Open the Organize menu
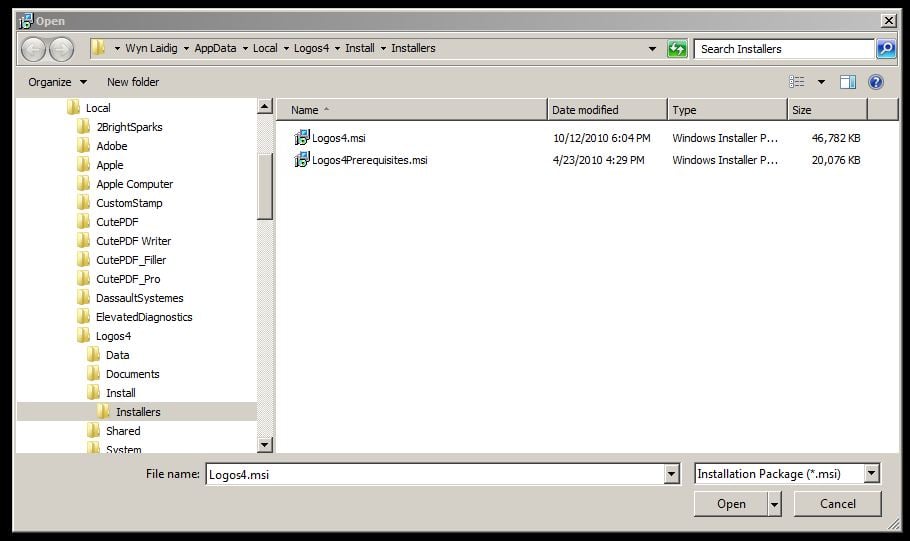The height and width of the screenshot is (541, 910). coord(57,82)
